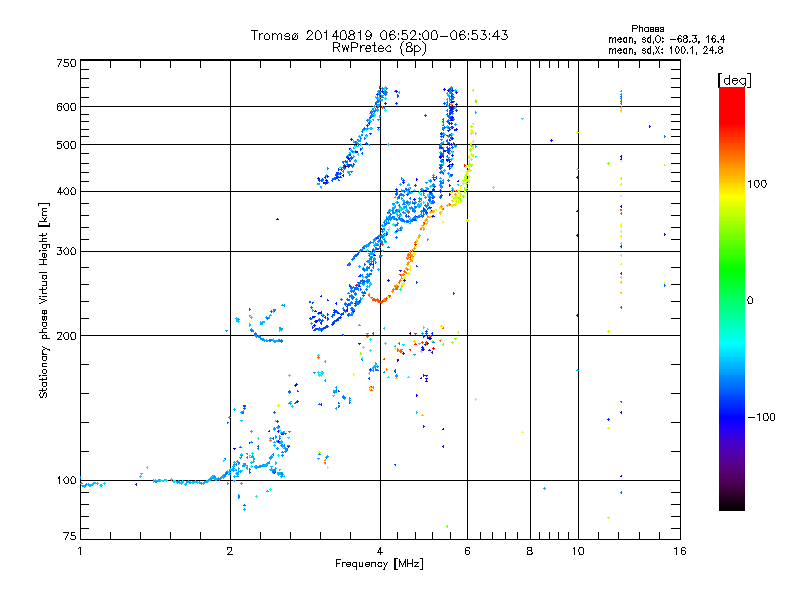Click the y-axis '100' height tick label
Image resolution: width=800 pixels, height=600 pixels.
(x=66, y=480)
